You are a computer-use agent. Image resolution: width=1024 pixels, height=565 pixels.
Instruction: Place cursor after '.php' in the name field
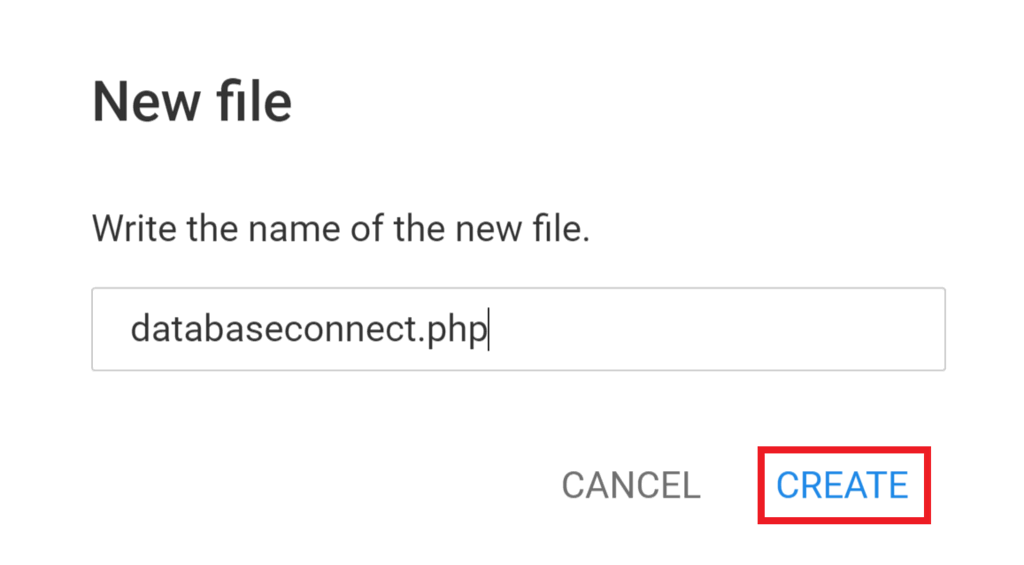click(x=489, y=330)
